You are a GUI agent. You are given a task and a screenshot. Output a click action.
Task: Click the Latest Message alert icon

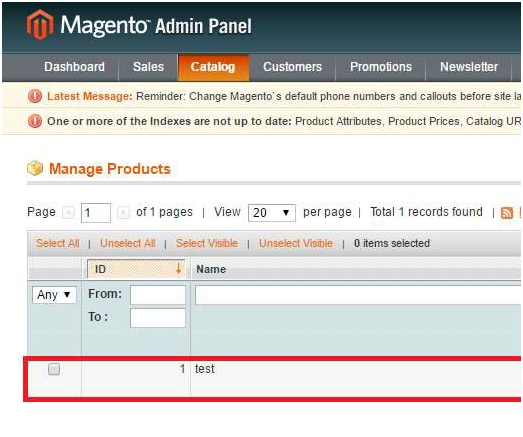(35, 96)
